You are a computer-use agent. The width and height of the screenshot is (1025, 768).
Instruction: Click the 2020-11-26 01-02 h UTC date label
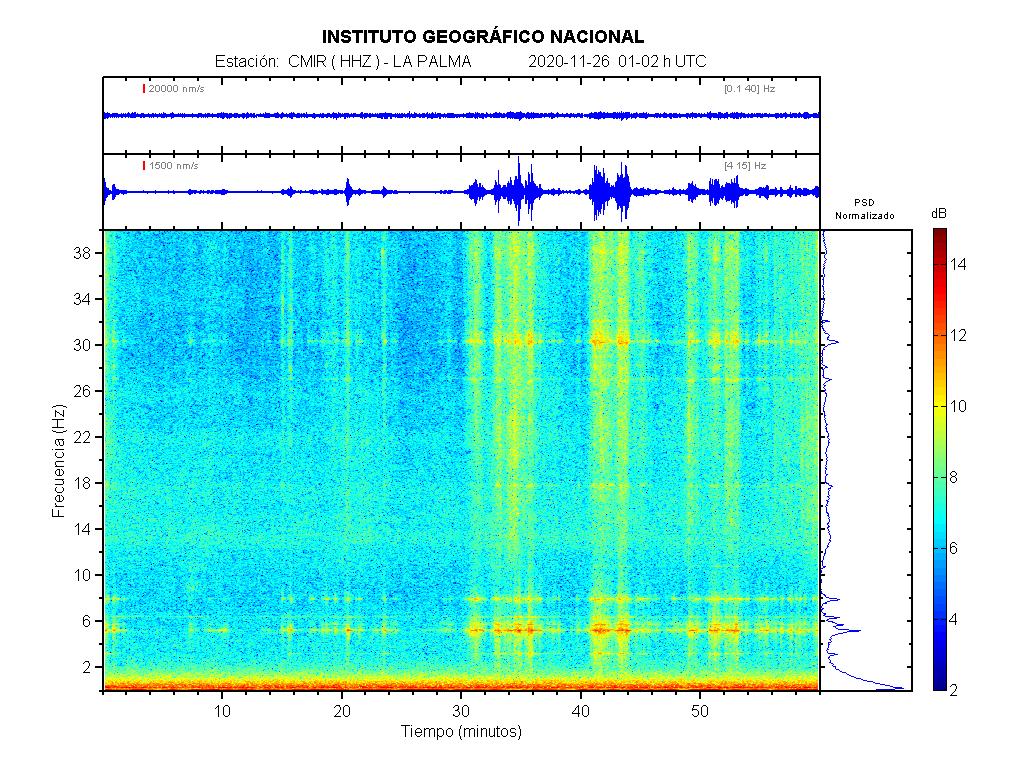(616, 62)
